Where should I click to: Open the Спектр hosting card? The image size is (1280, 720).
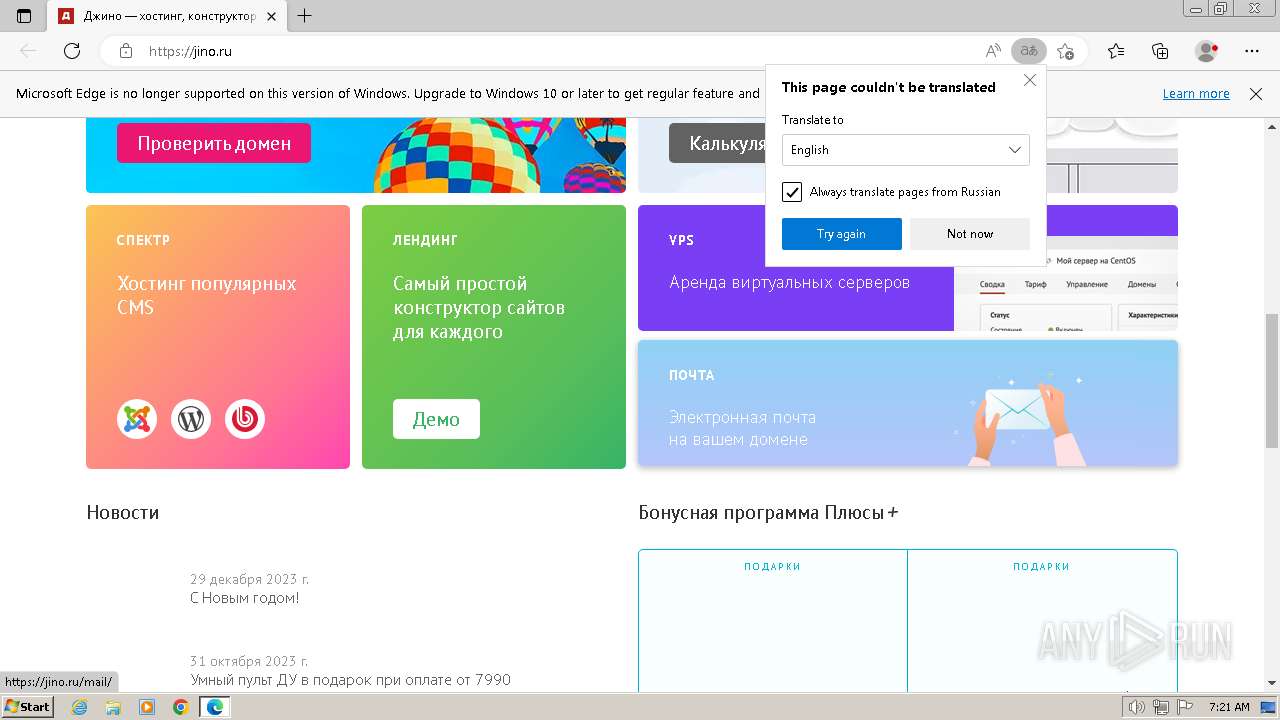tap(218, 337)
